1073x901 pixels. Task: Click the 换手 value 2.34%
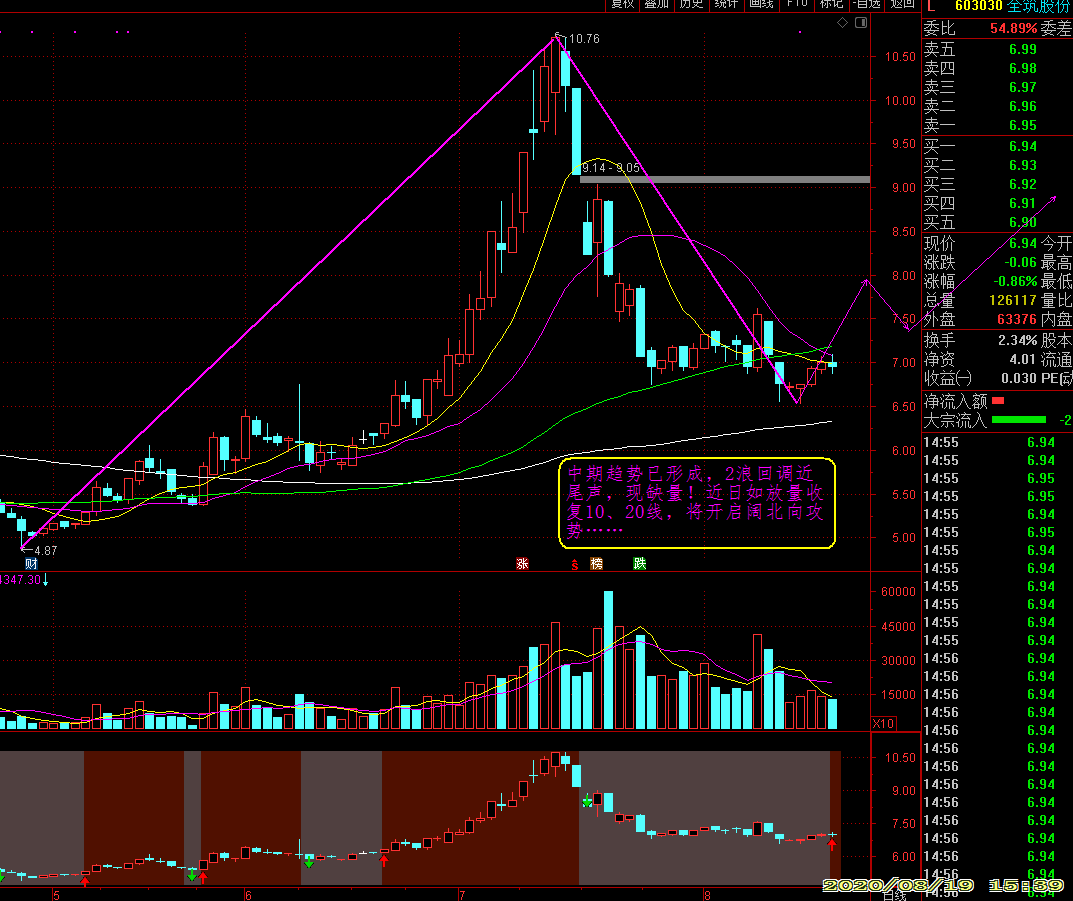[x=1018, y=340]
